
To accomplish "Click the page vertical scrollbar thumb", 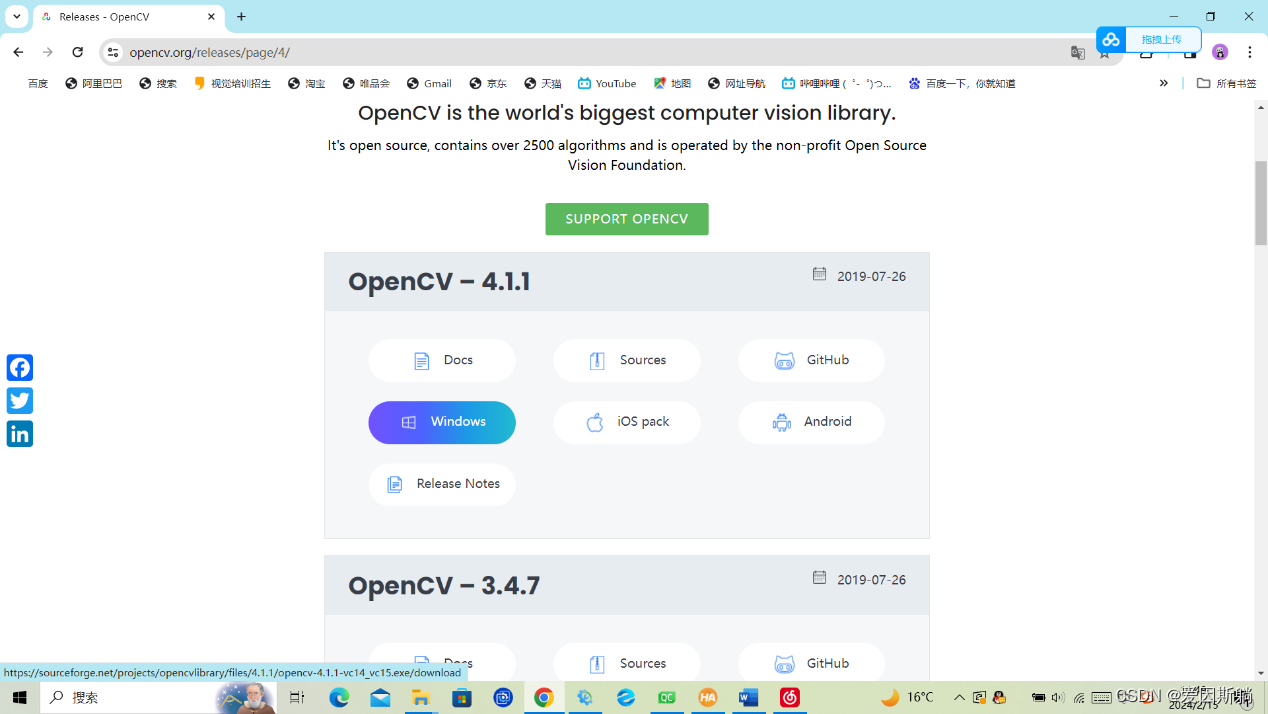I will pos(1261,202).
